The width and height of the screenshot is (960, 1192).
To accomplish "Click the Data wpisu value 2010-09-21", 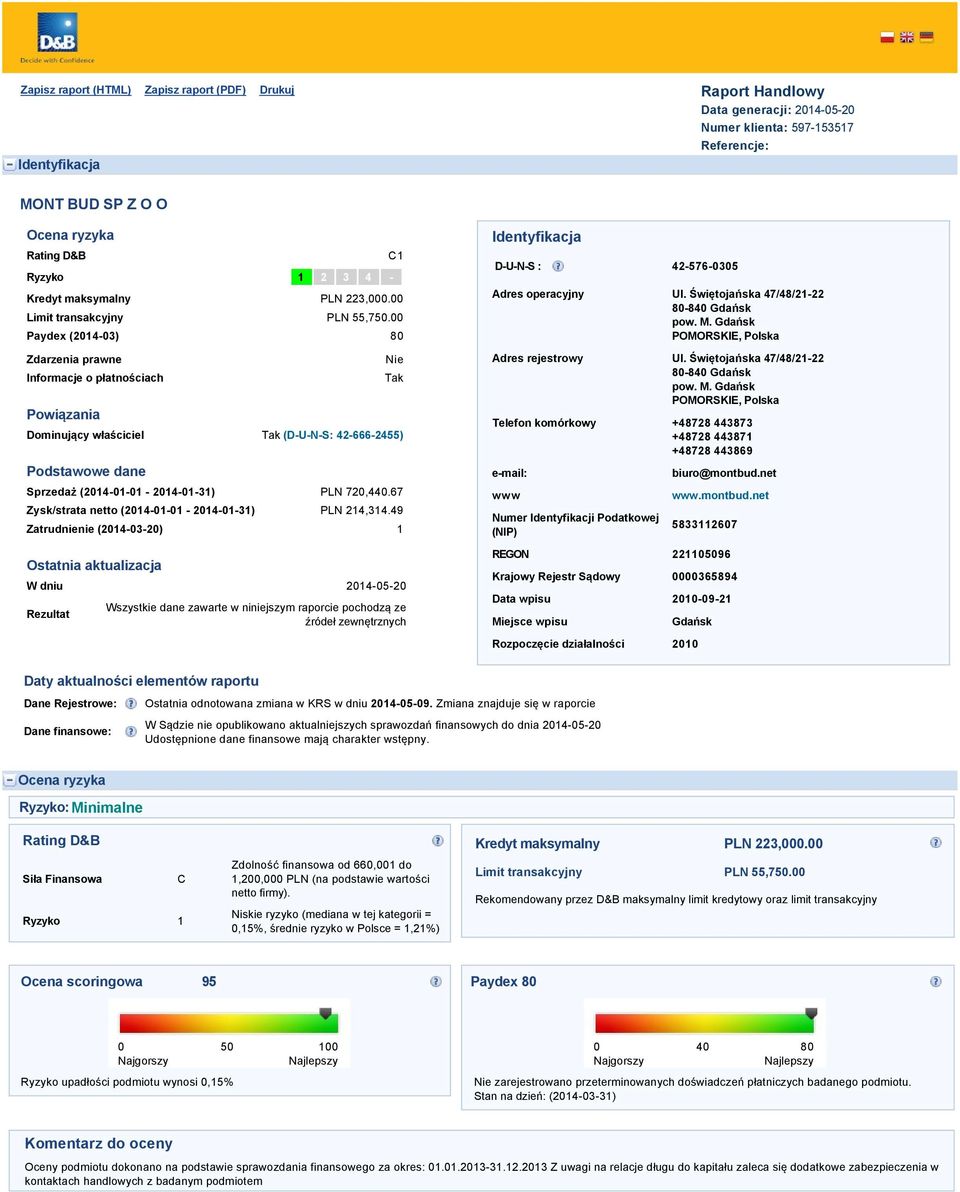I will coord(701,600).
